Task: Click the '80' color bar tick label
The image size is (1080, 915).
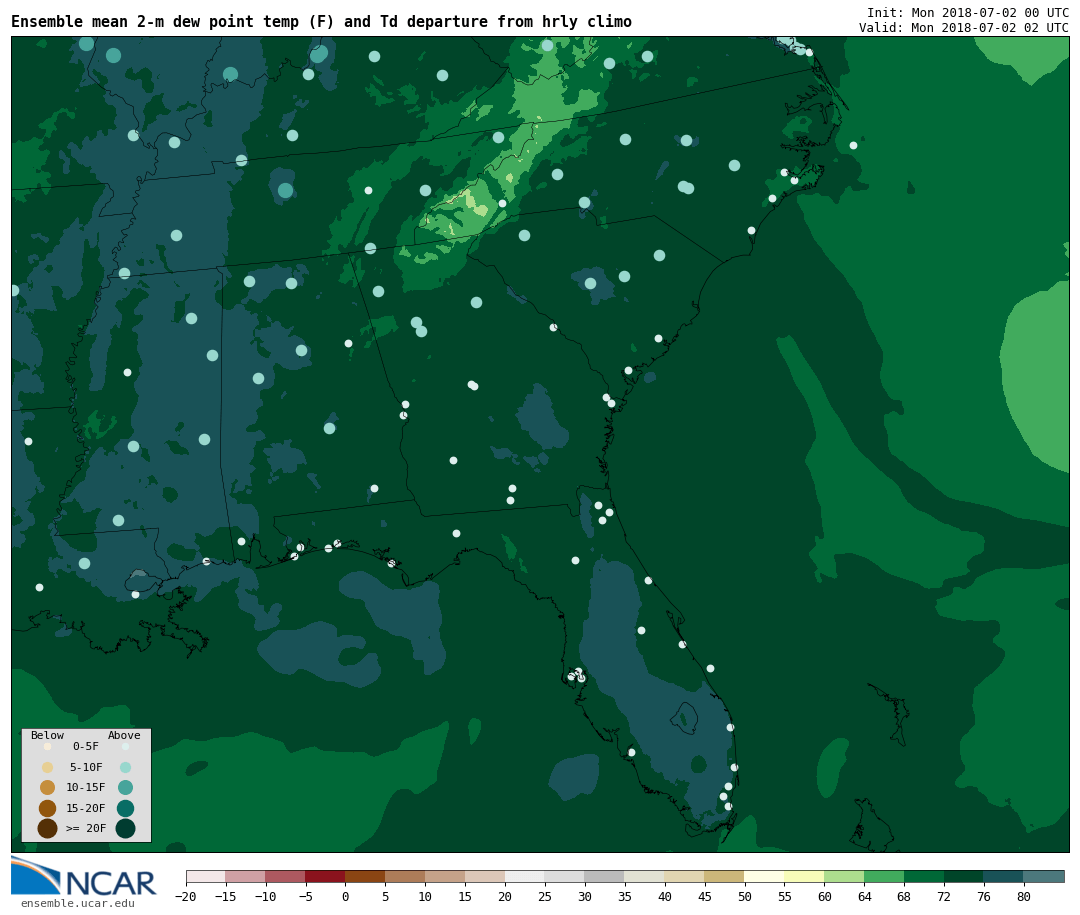Action: [1024, 896]
